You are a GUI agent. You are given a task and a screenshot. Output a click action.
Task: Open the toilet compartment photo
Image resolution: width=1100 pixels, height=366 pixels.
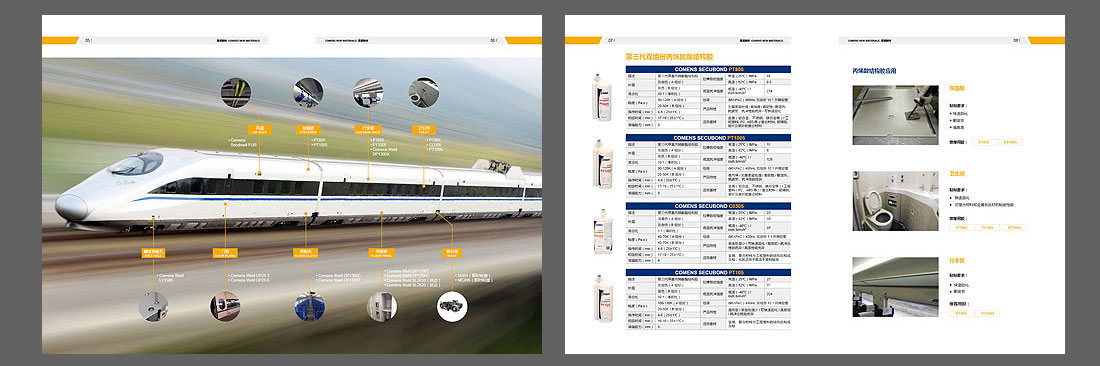pyautogui.click(x=895, y=201)
